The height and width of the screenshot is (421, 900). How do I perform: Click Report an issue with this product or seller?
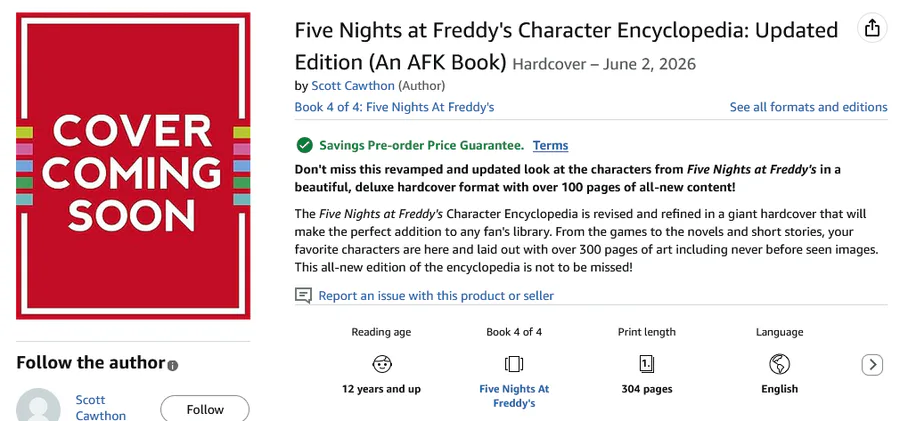436,296
